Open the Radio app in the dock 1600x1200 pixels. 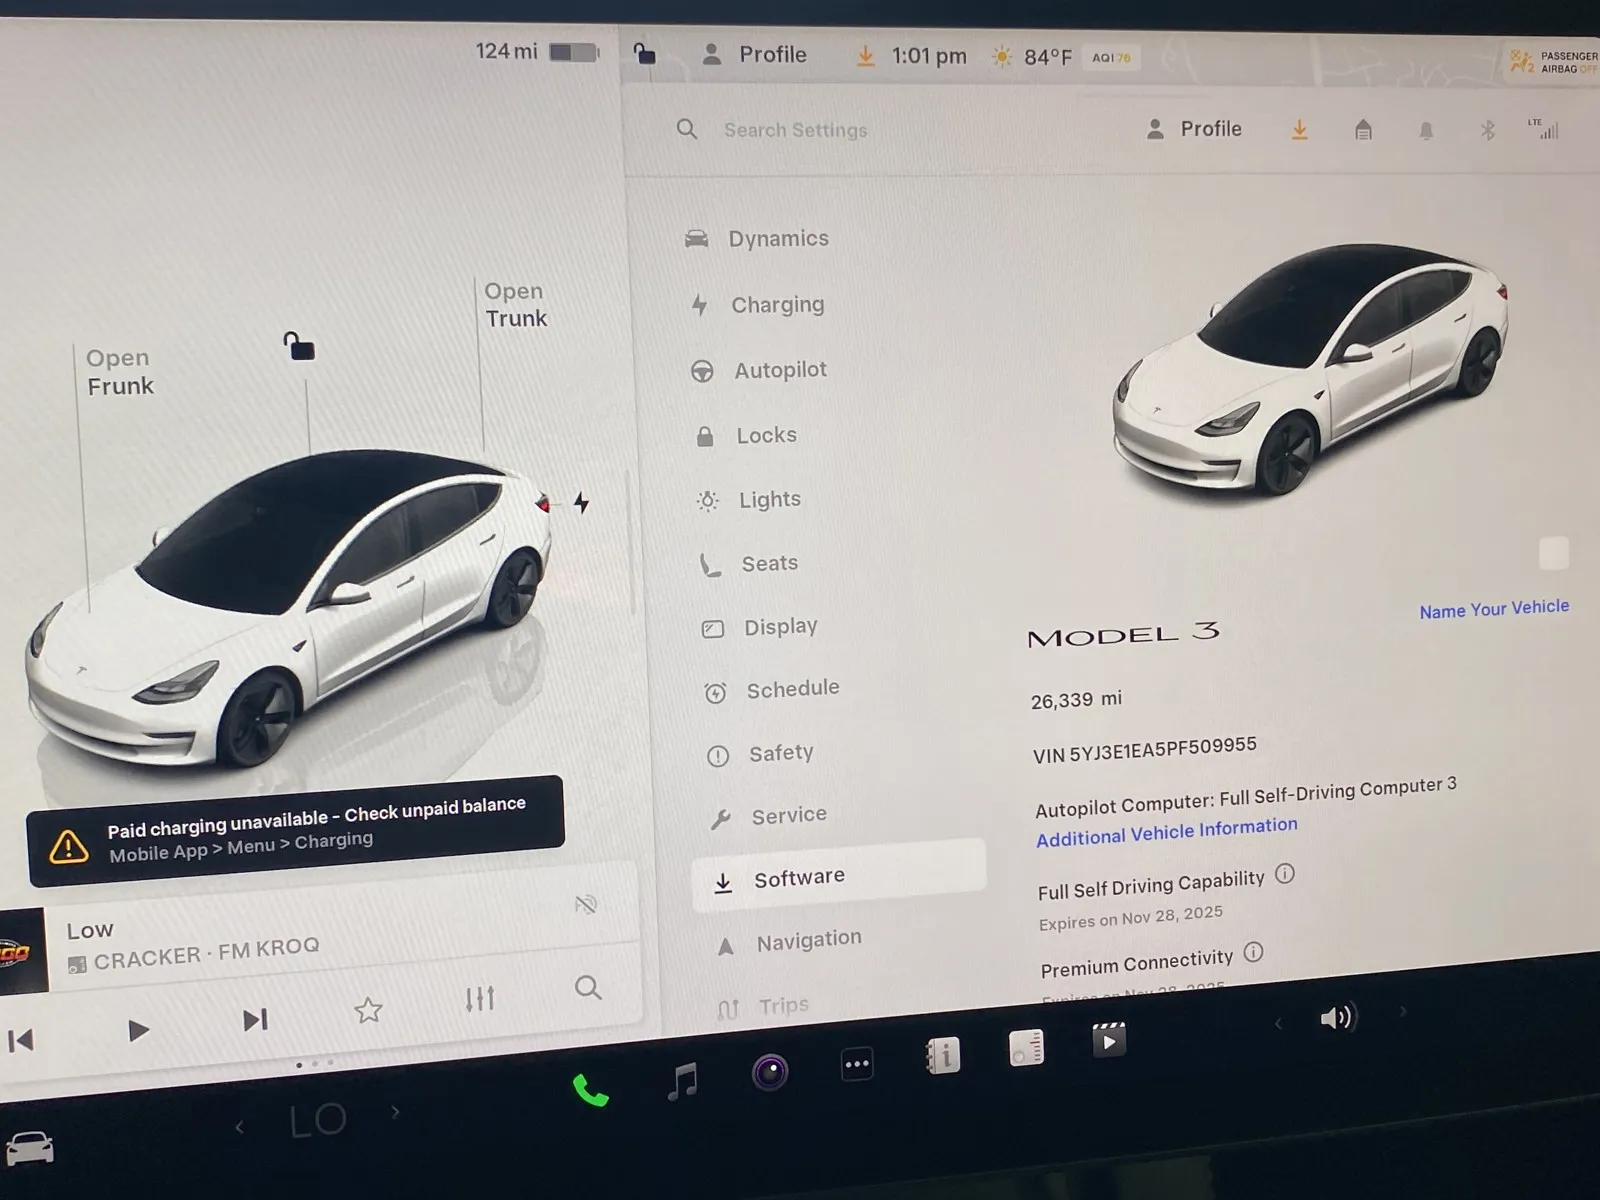pyautogui.click(x=1026, y=1048)
